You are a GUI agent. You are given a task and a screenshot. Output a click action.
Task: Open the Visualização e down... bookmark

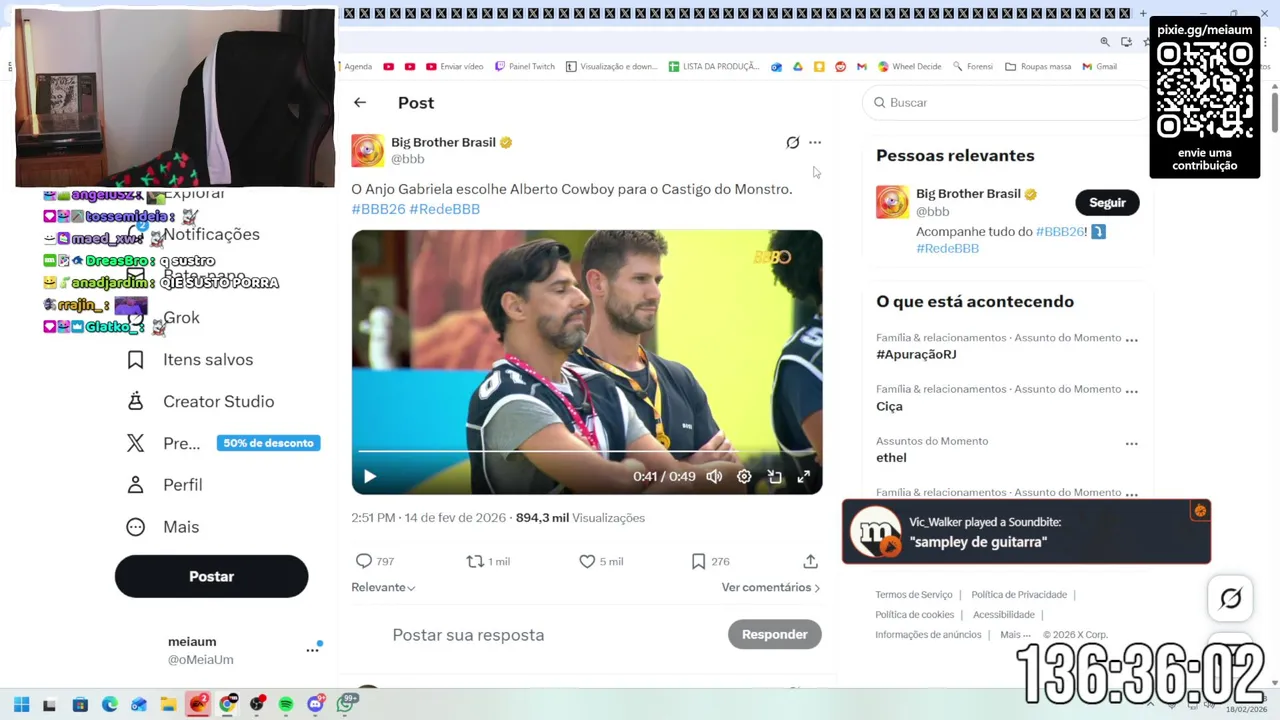[x=612, y=66]
